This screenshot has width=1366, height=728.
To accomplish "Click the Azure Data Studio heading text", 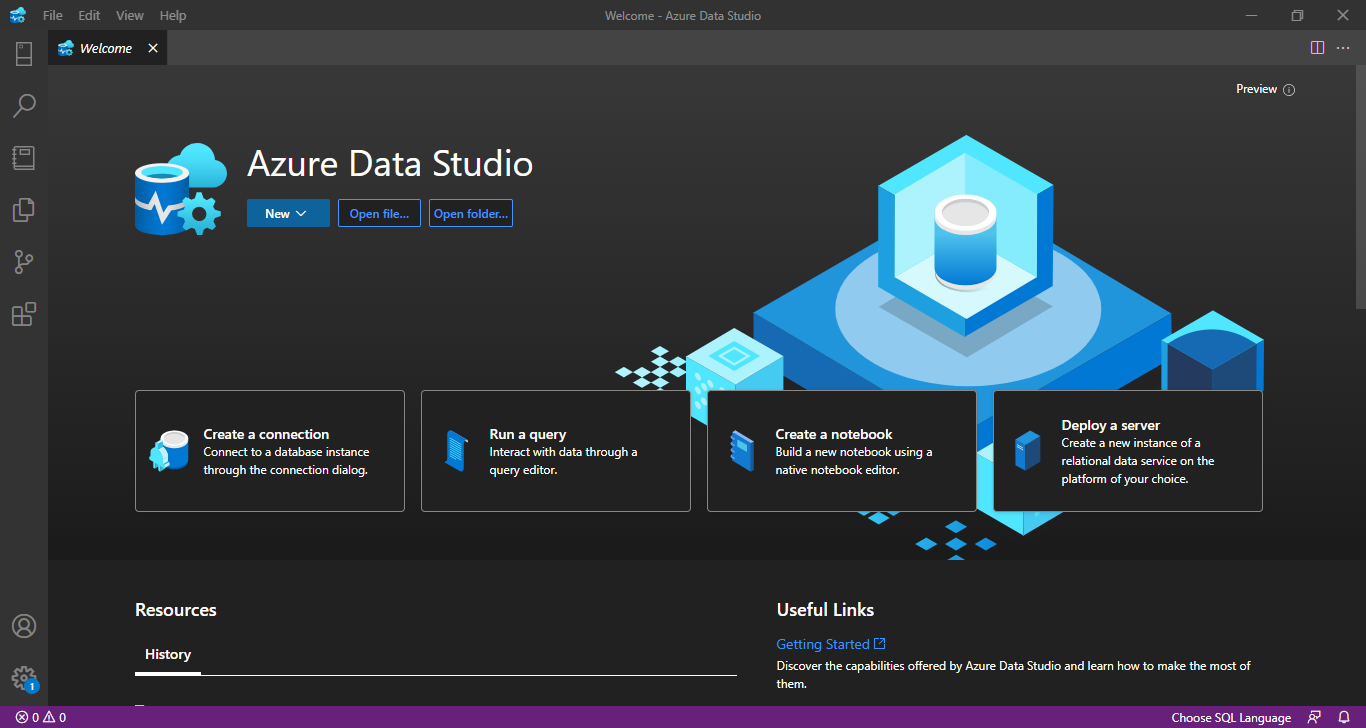I will tap(390, 164).
